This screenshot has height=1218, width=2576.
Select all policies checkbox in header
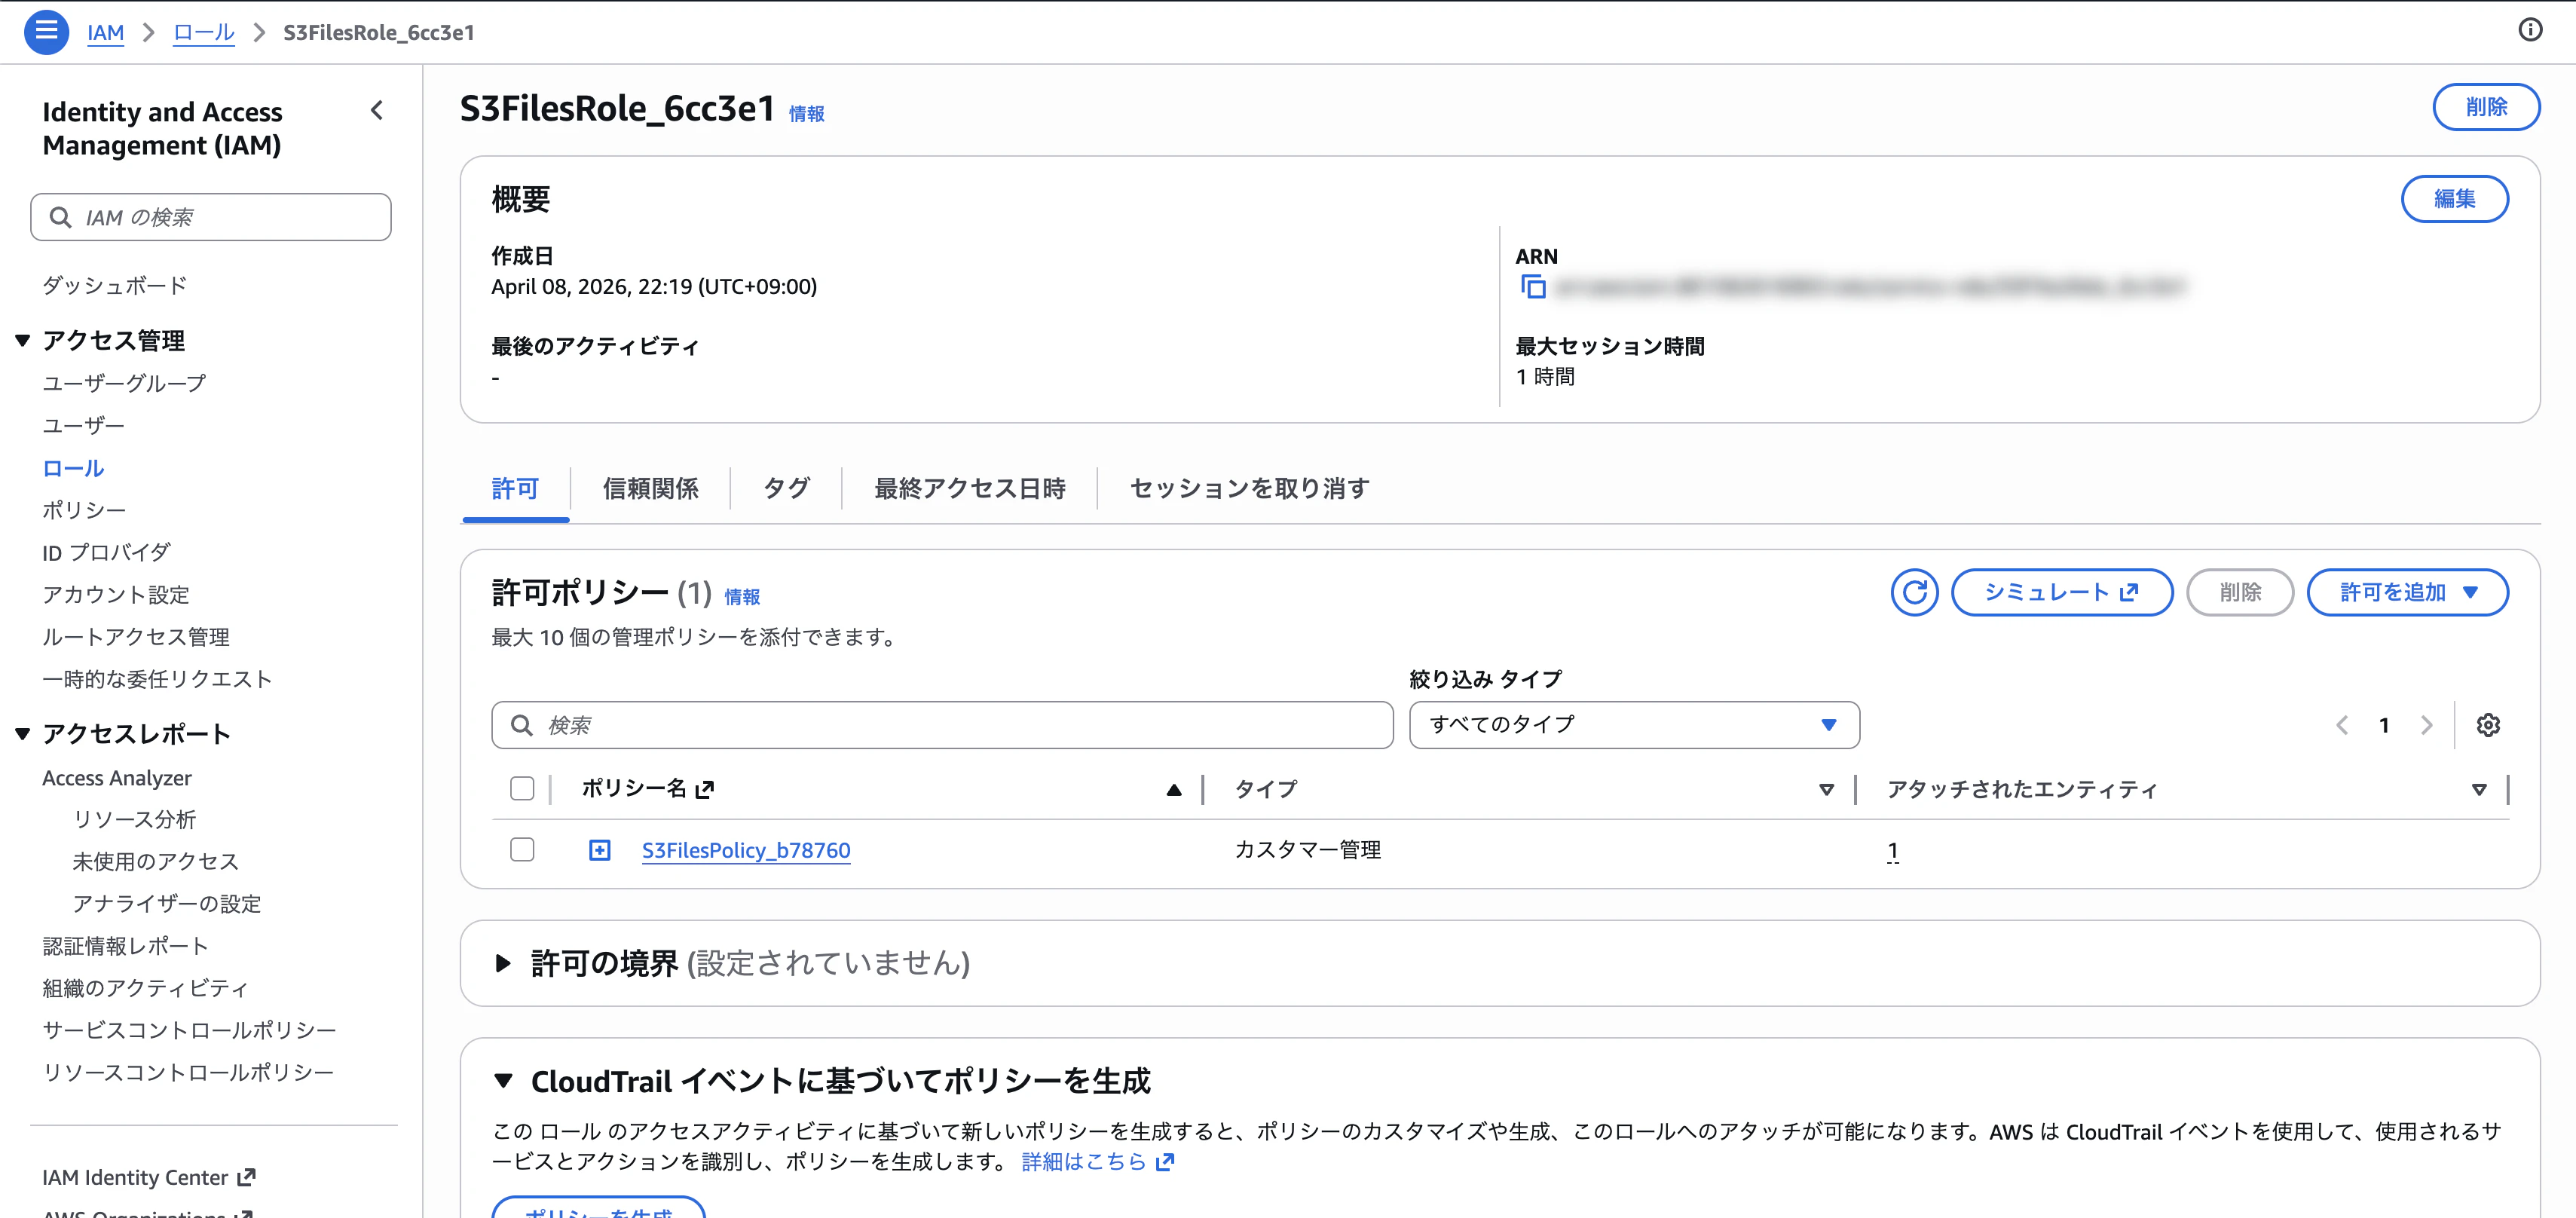coord(522,789)
